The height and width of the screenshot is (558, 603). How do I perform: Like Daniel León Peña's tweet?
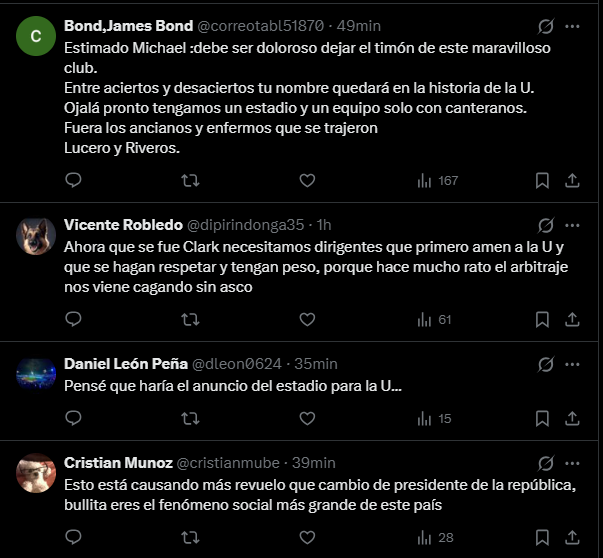[307, 418]
